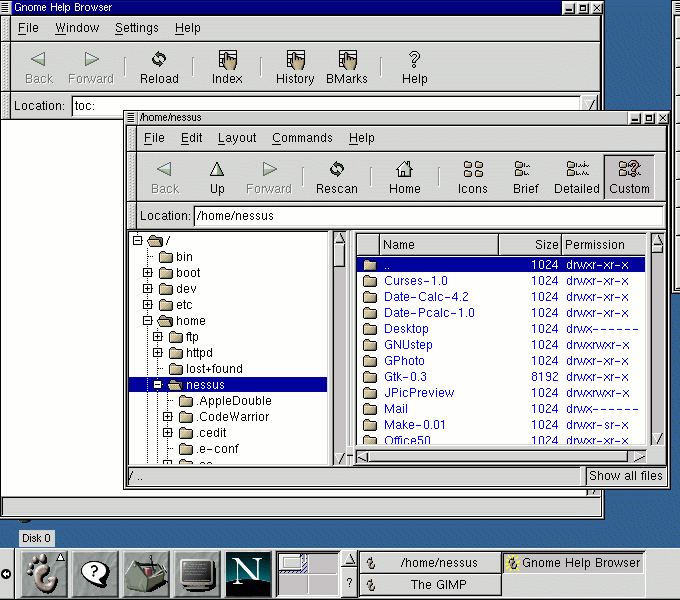The width and height of the screenshot is (680, 600).
Task: Switch file manager to Detailed view
Action: [577, 177]
